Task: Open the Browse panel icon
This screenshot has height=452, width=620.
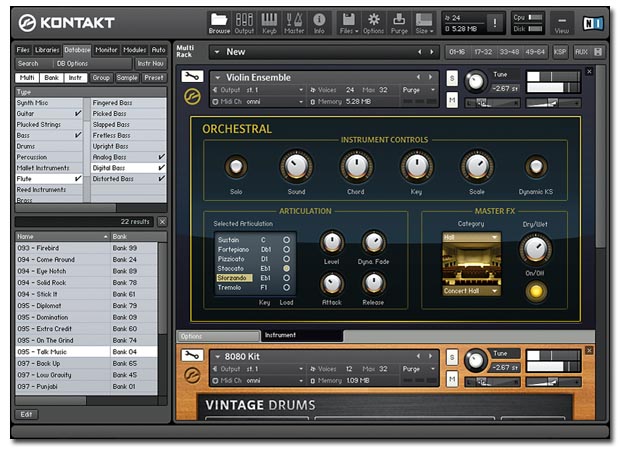Action: click(219, 22)
